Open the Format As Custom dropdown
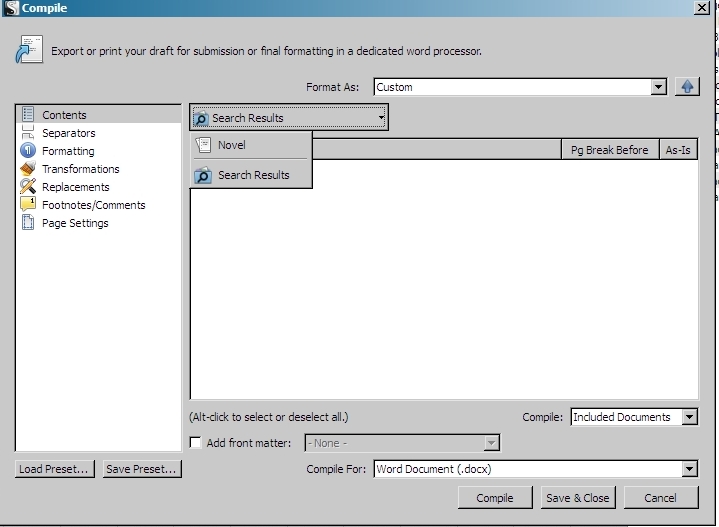 click(x=519, y=87)
